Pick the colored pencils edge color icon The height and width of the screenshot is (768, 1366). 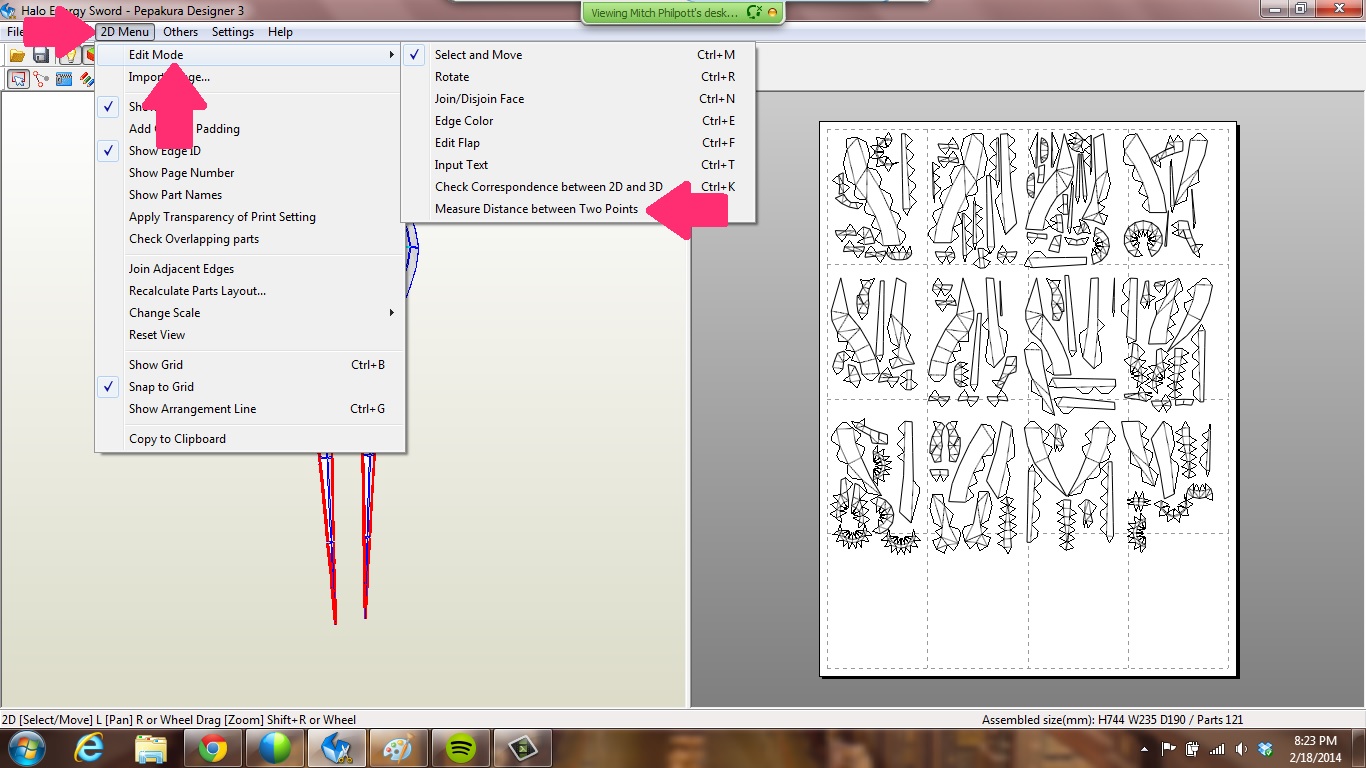tap(87, 79)
